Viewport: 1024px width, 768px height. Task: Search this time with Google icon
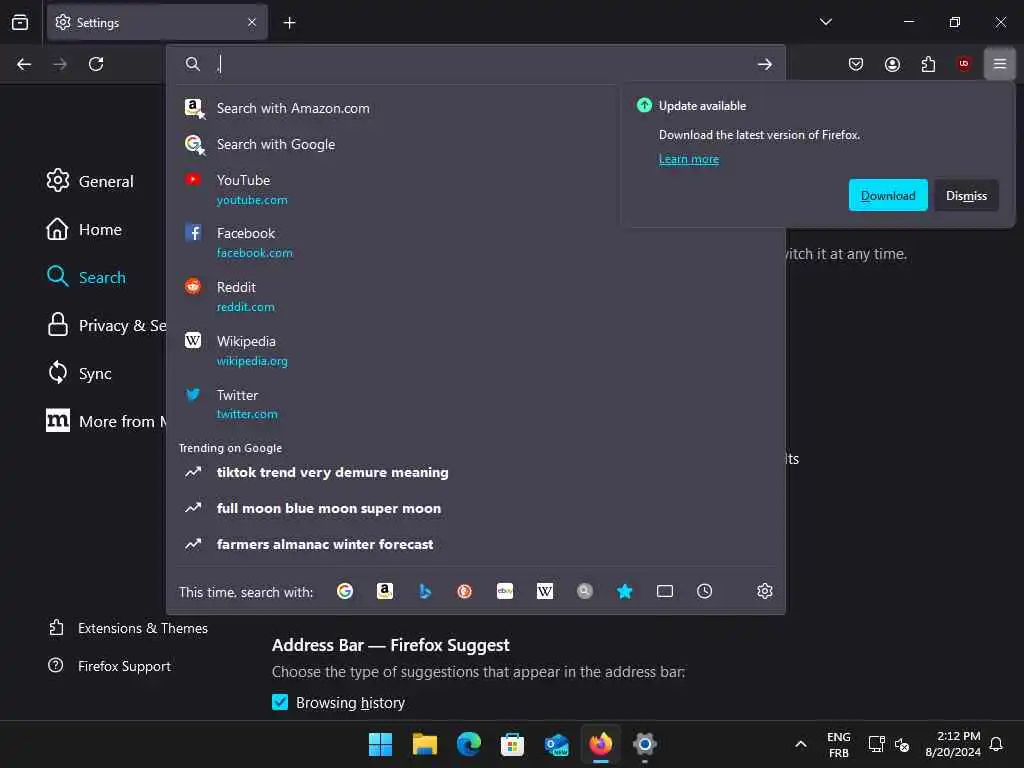(x=345, y=591)
